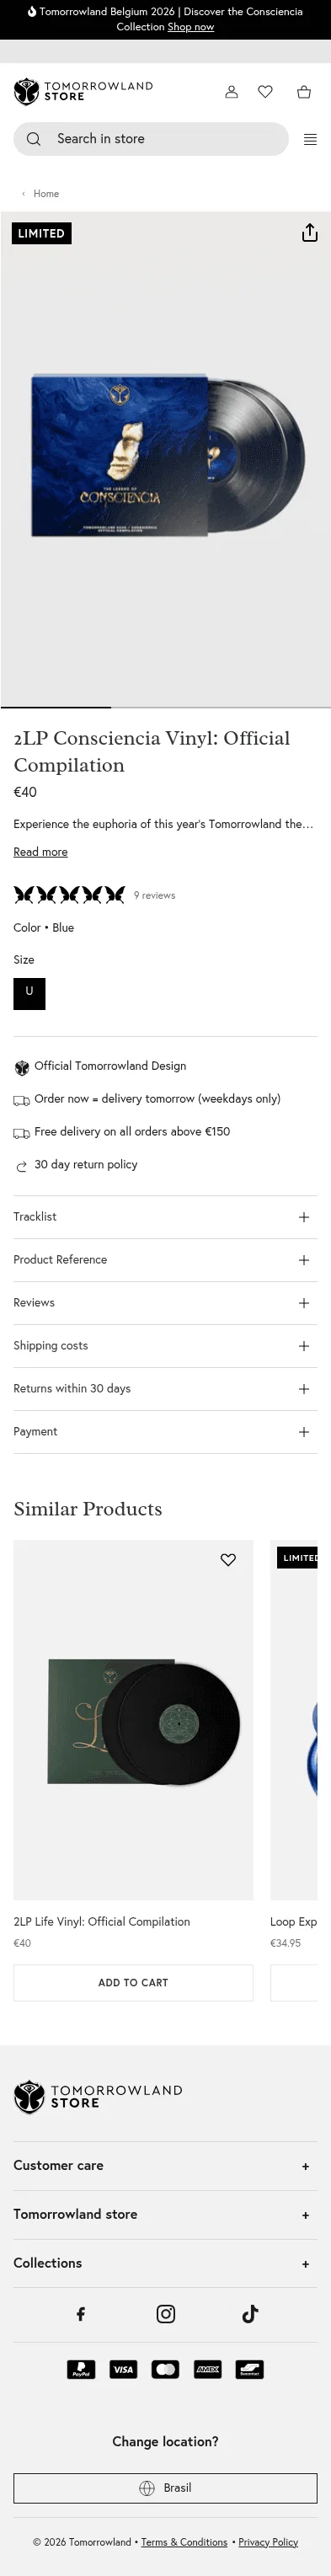The width and height of the screenshot is (331, 2576).
Task: Expand the Payment section
Action: [x=165, y=1432]
